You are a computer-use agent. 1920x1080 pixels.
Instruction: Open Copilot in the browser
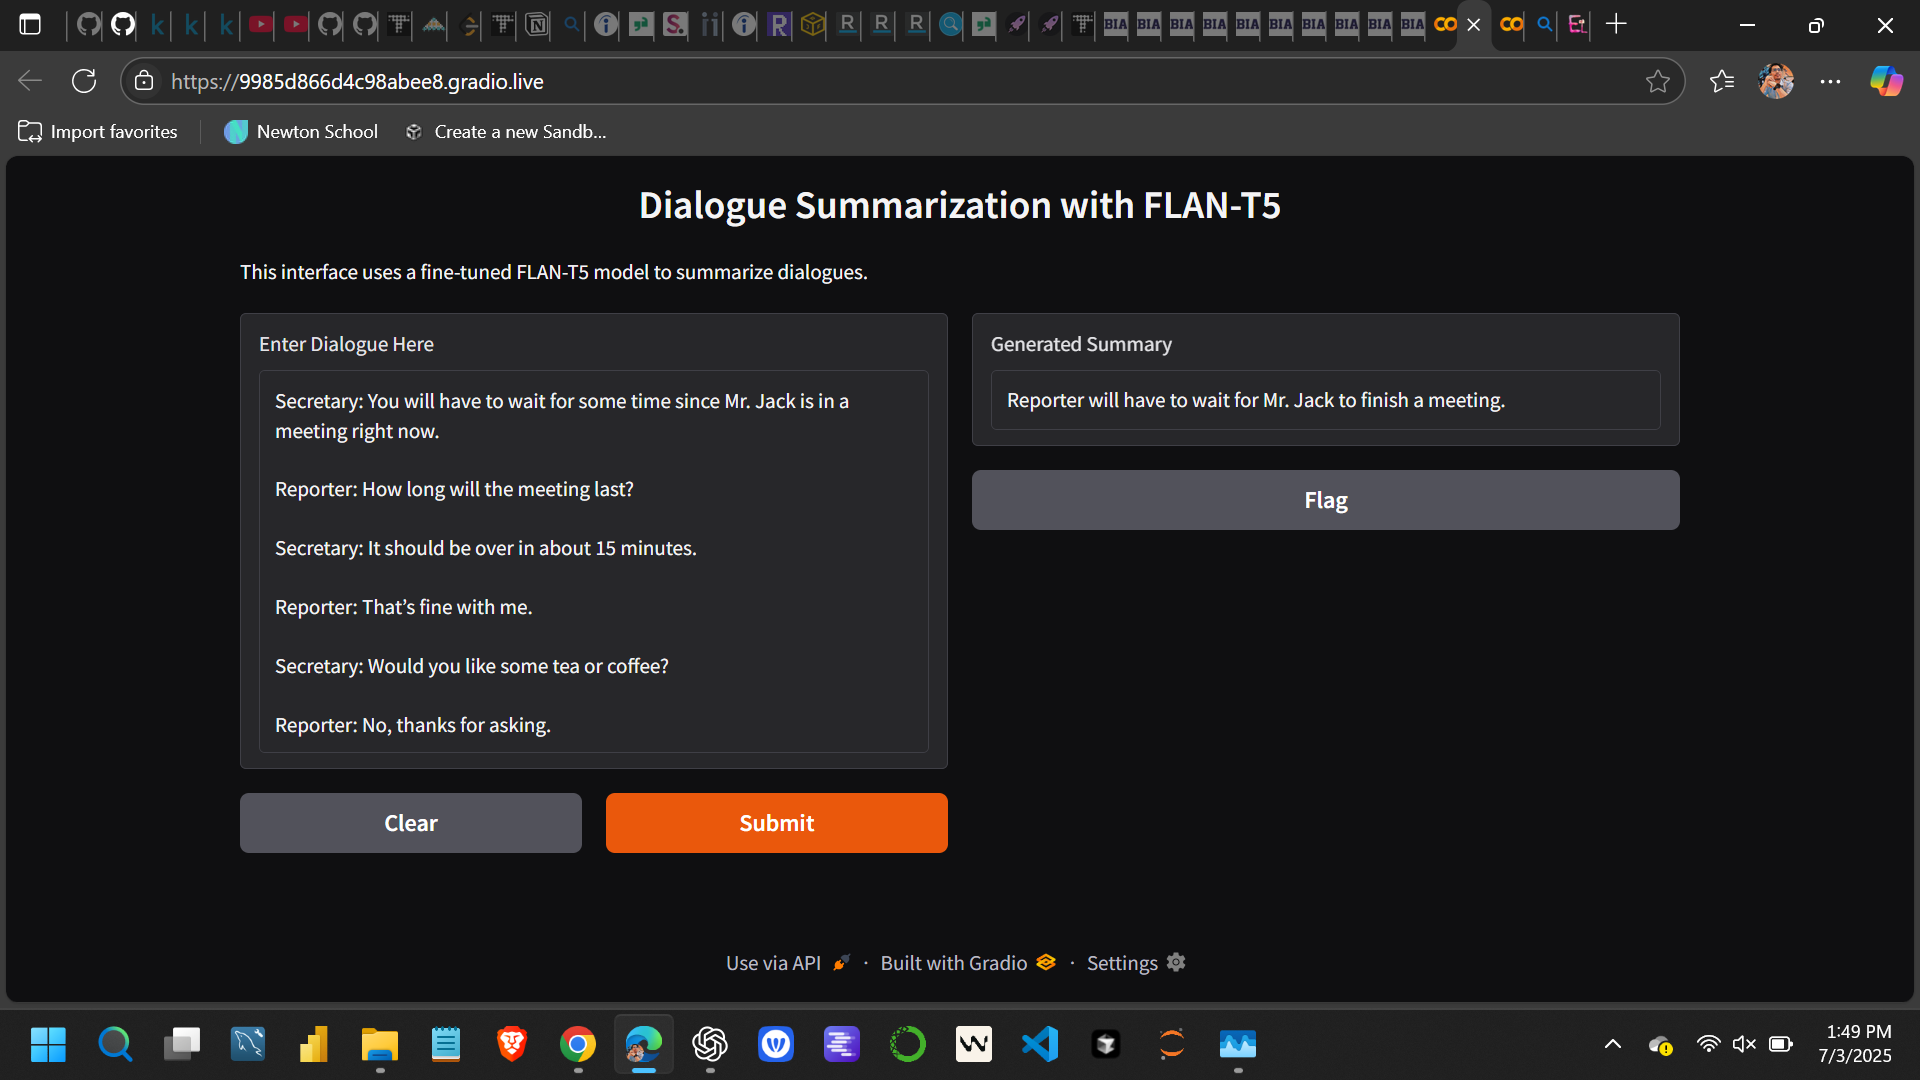1886,81
